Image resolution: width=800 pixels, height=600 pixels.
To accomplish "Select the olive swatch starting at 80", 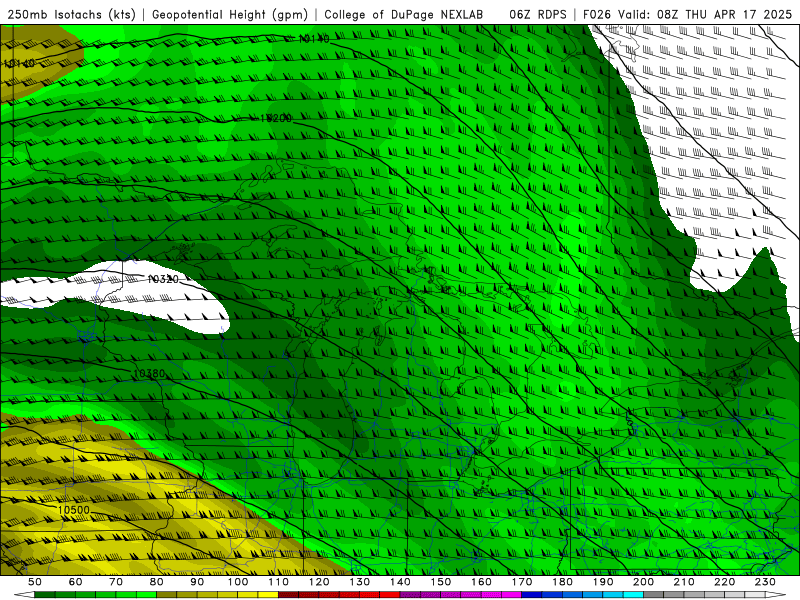I will tap(167, 595).
